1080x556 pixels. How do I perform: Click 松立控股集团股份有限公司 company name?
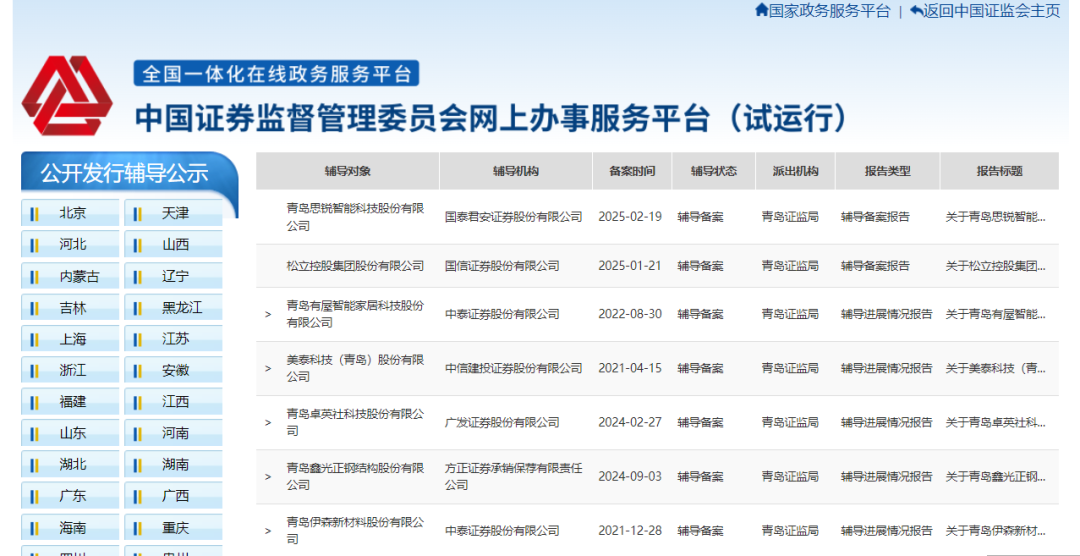355,266
